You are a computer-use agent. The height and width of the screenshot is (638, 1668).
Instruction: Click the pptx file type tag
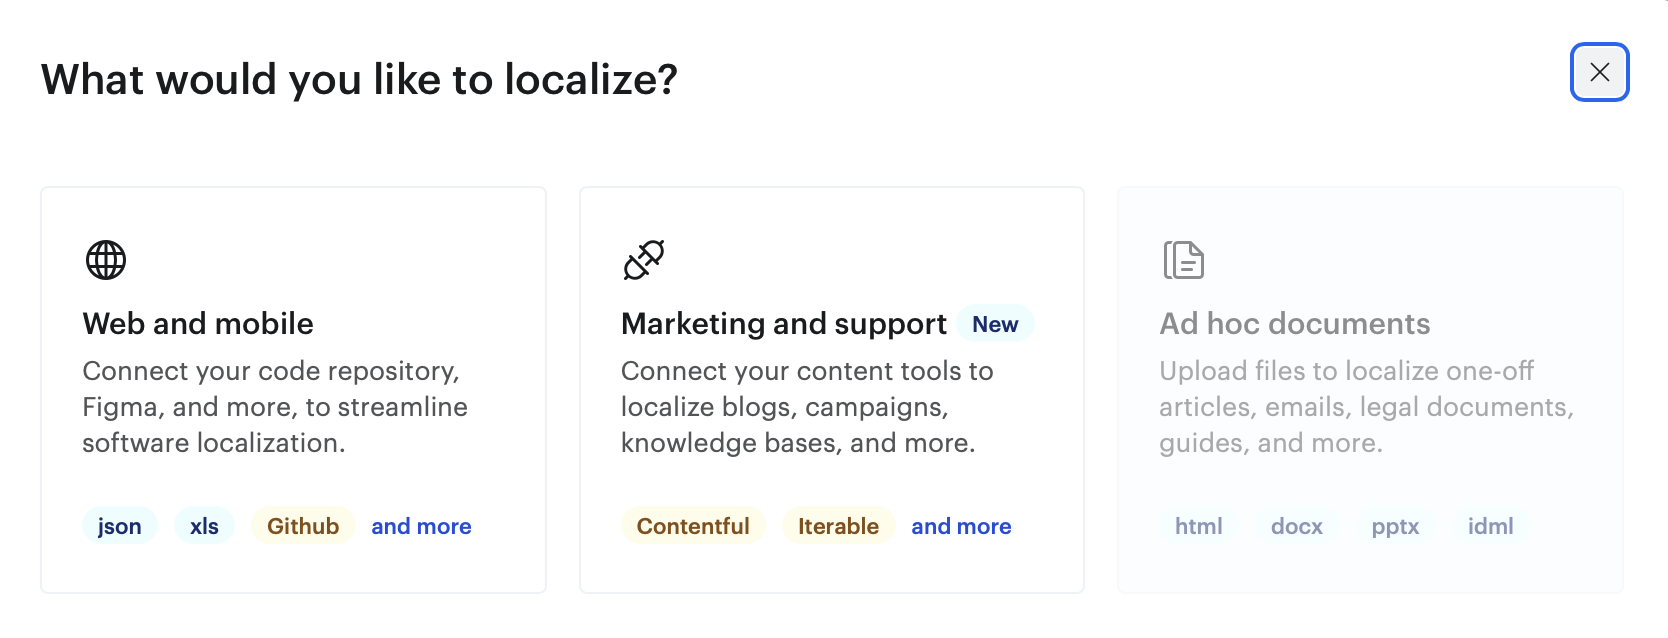pos(1395,526)
